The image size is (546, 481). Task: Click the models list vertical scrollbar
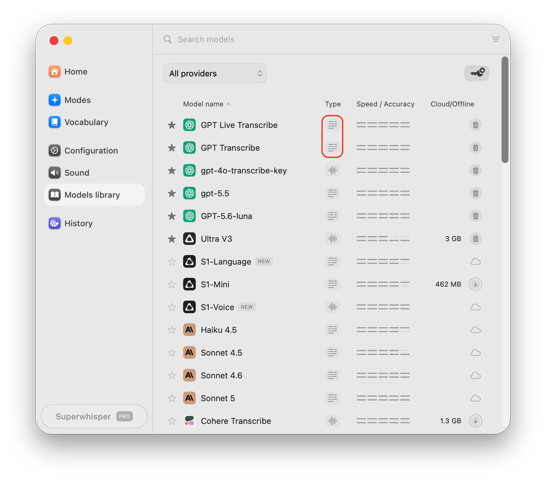[x=505, y=110]
